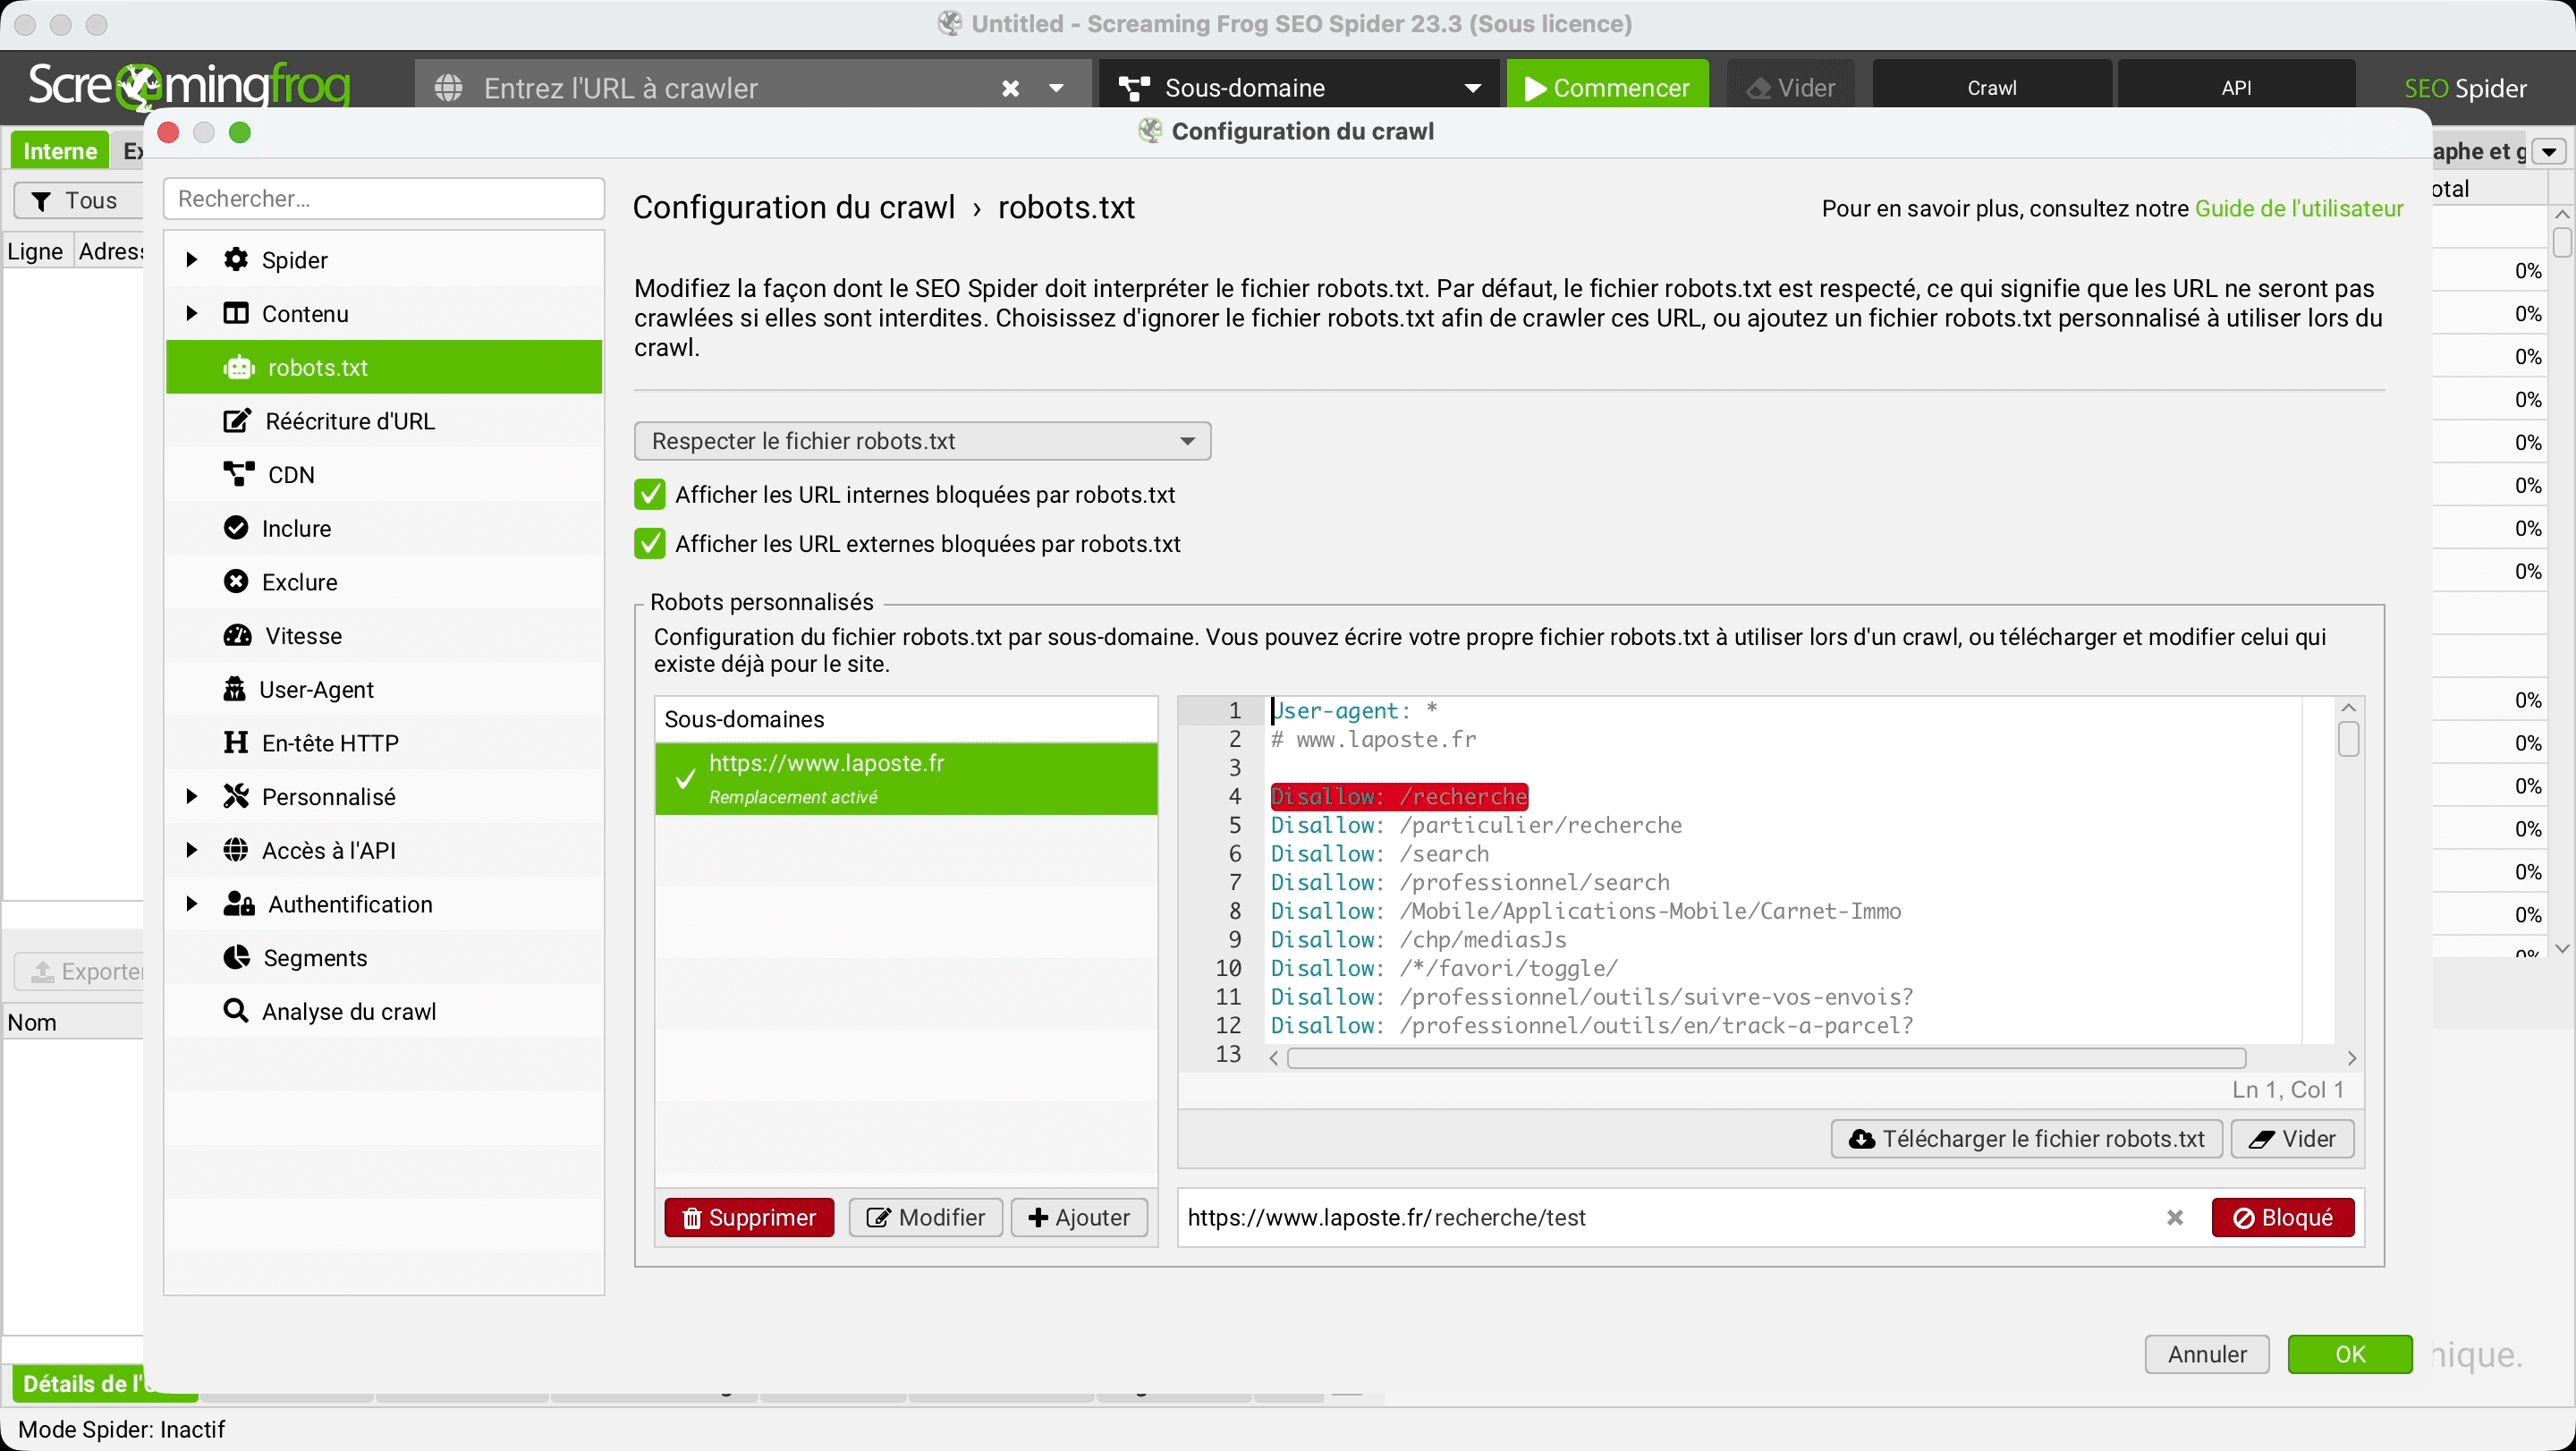
Task: Toggle Afficher les URL externes bloquées checkbox
Action: [x=650, y=544]
